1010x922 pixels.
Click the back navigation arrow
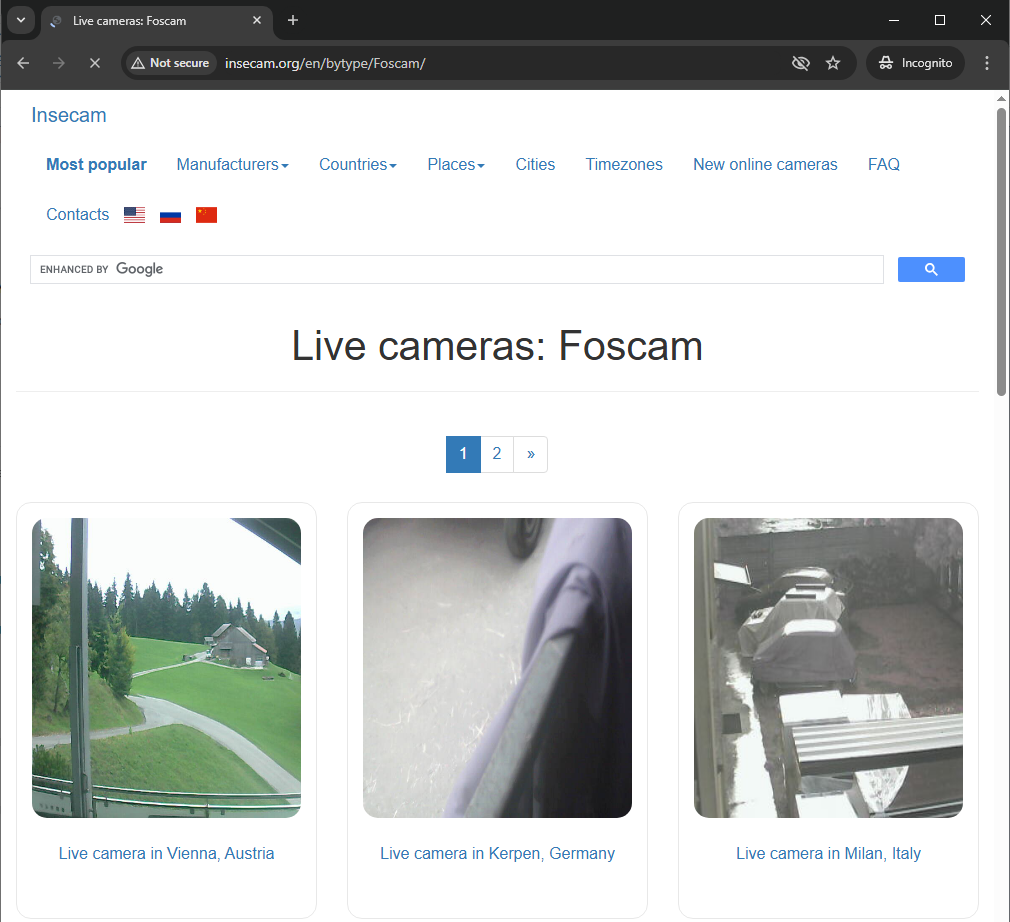click(22, 62)
